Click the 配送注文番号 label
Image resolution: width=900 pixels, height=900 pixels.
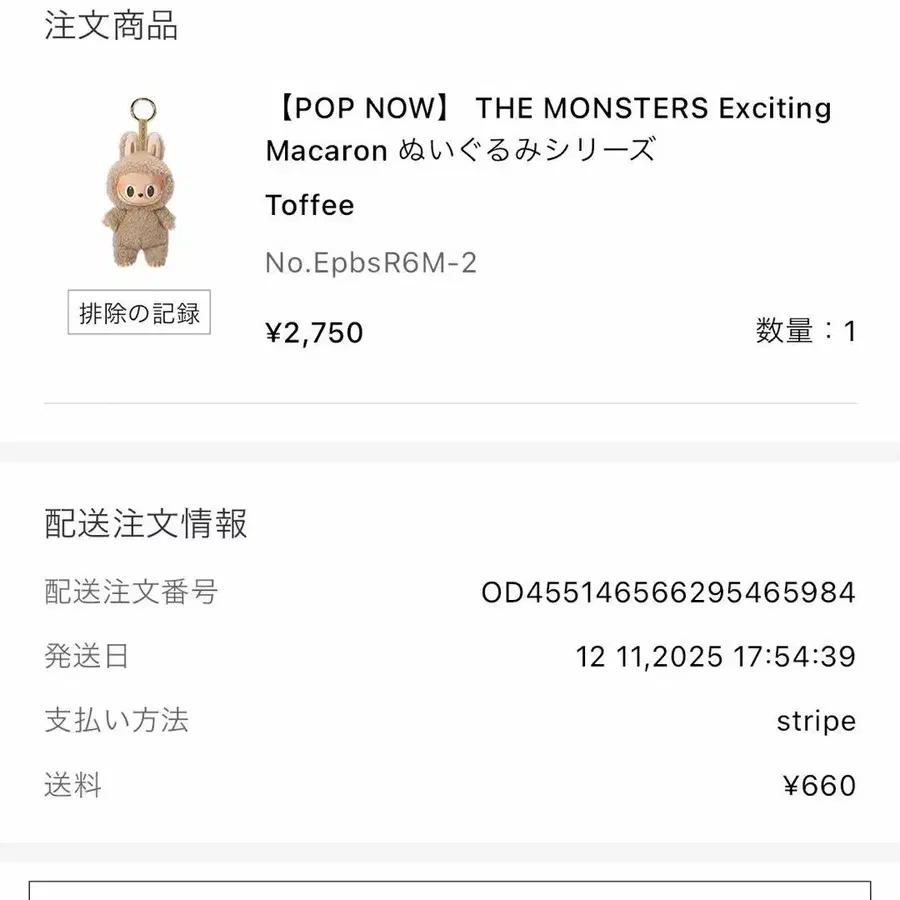point(131,592)
